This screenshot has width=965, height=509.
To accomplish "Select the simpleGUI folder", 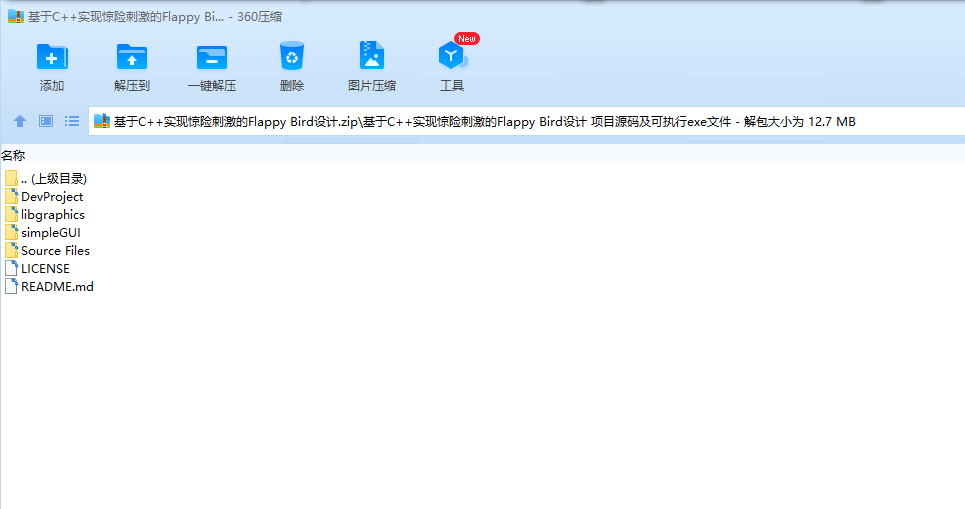I will click(42, 232).
